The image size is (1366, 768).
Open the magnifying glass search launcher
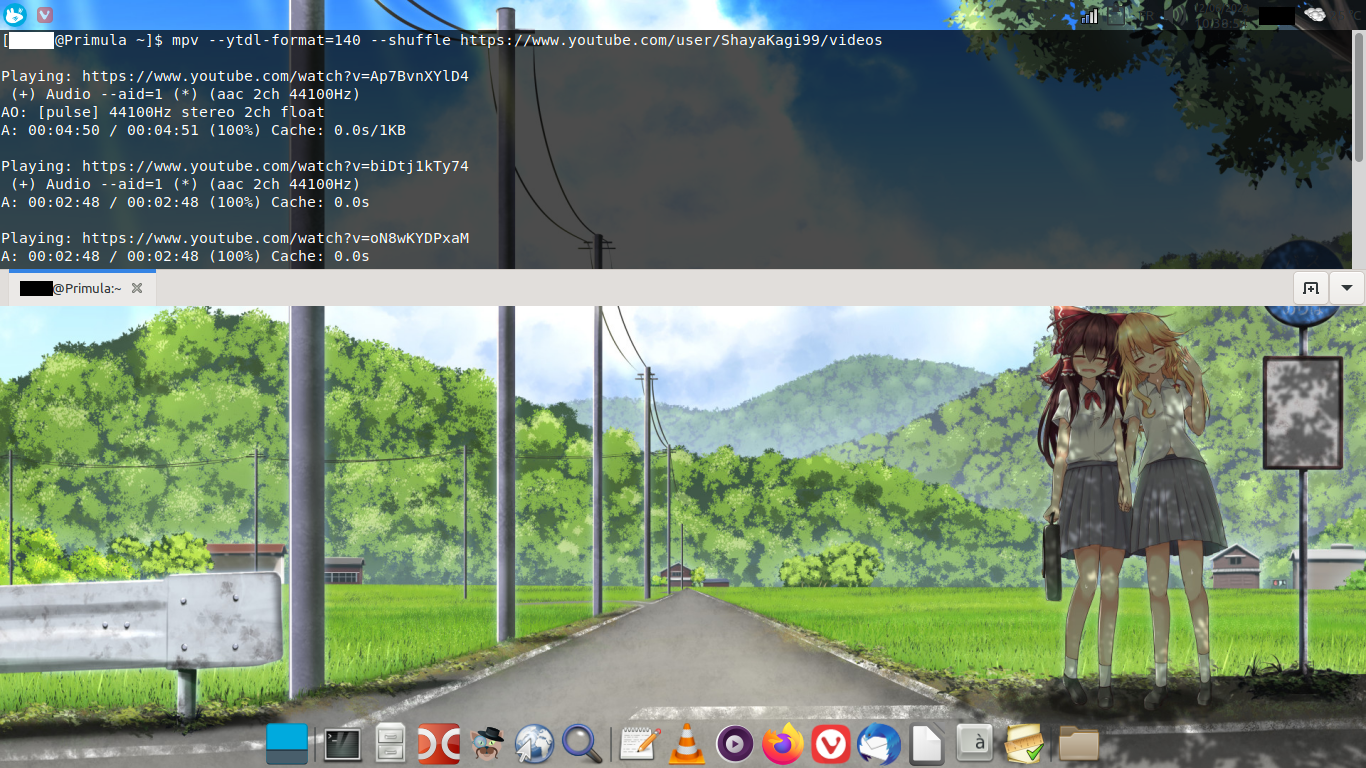[582, 744]
